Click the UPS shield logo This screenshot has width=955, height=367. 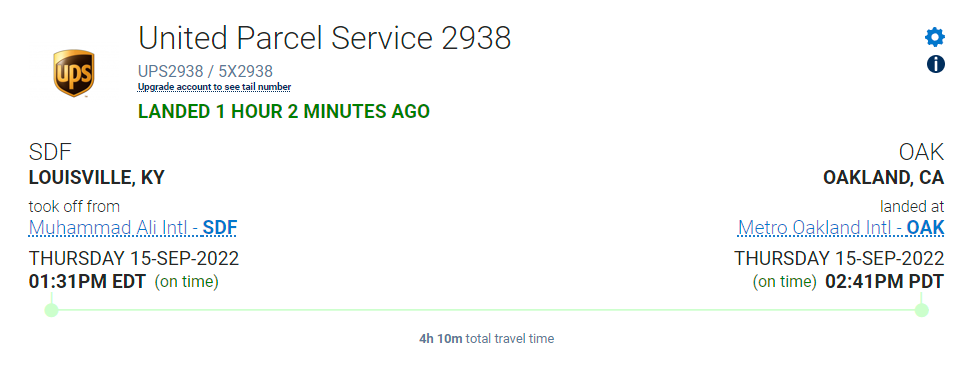click(74, 73)
